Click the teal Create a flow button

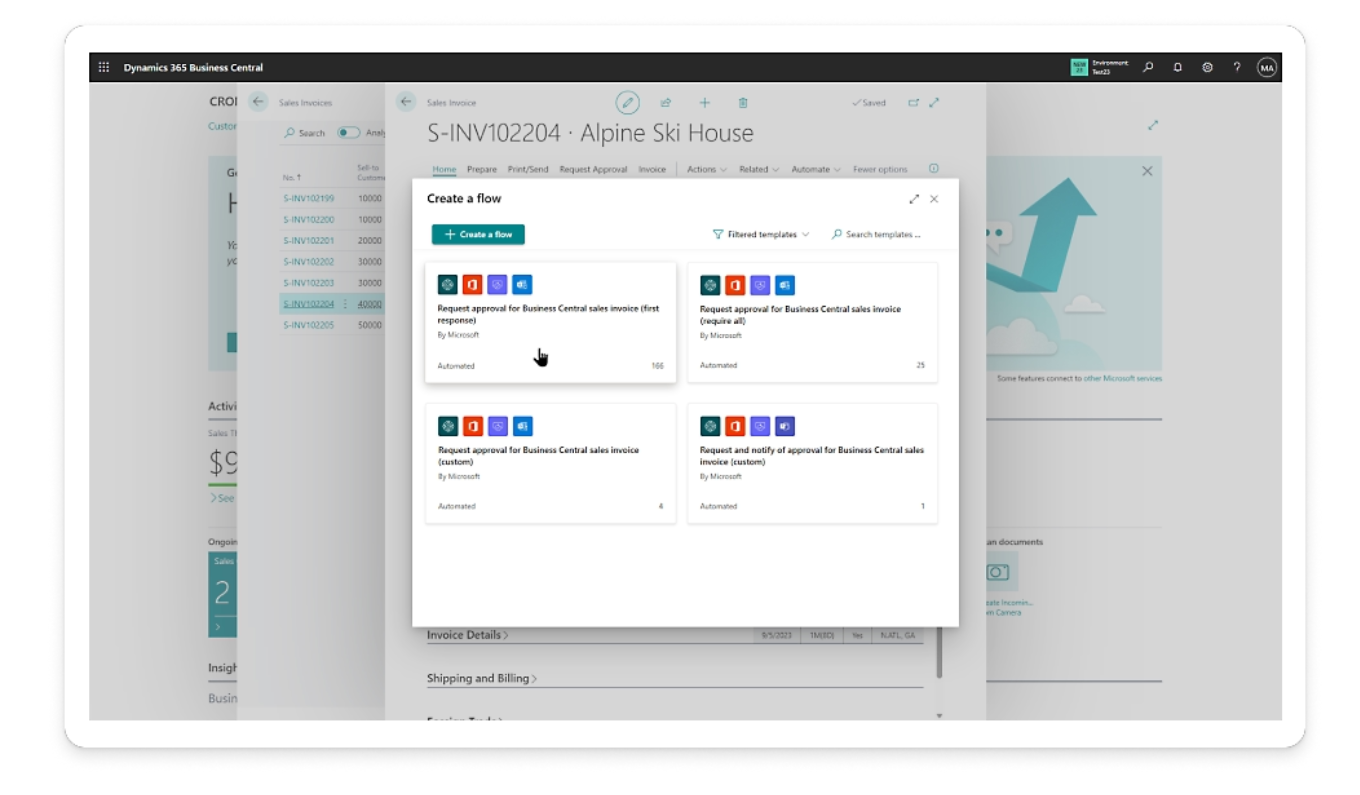point(478,234)
